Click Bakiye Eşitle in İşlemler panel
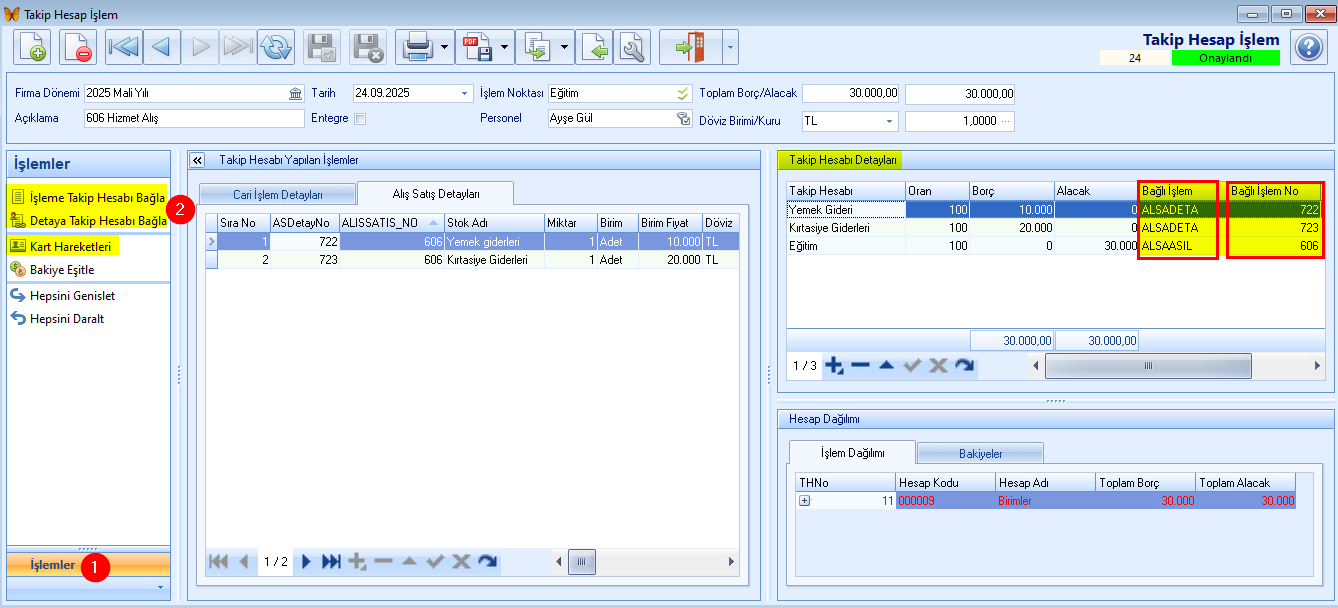Viewport: 1338px width, 608px height. [61, 270]
